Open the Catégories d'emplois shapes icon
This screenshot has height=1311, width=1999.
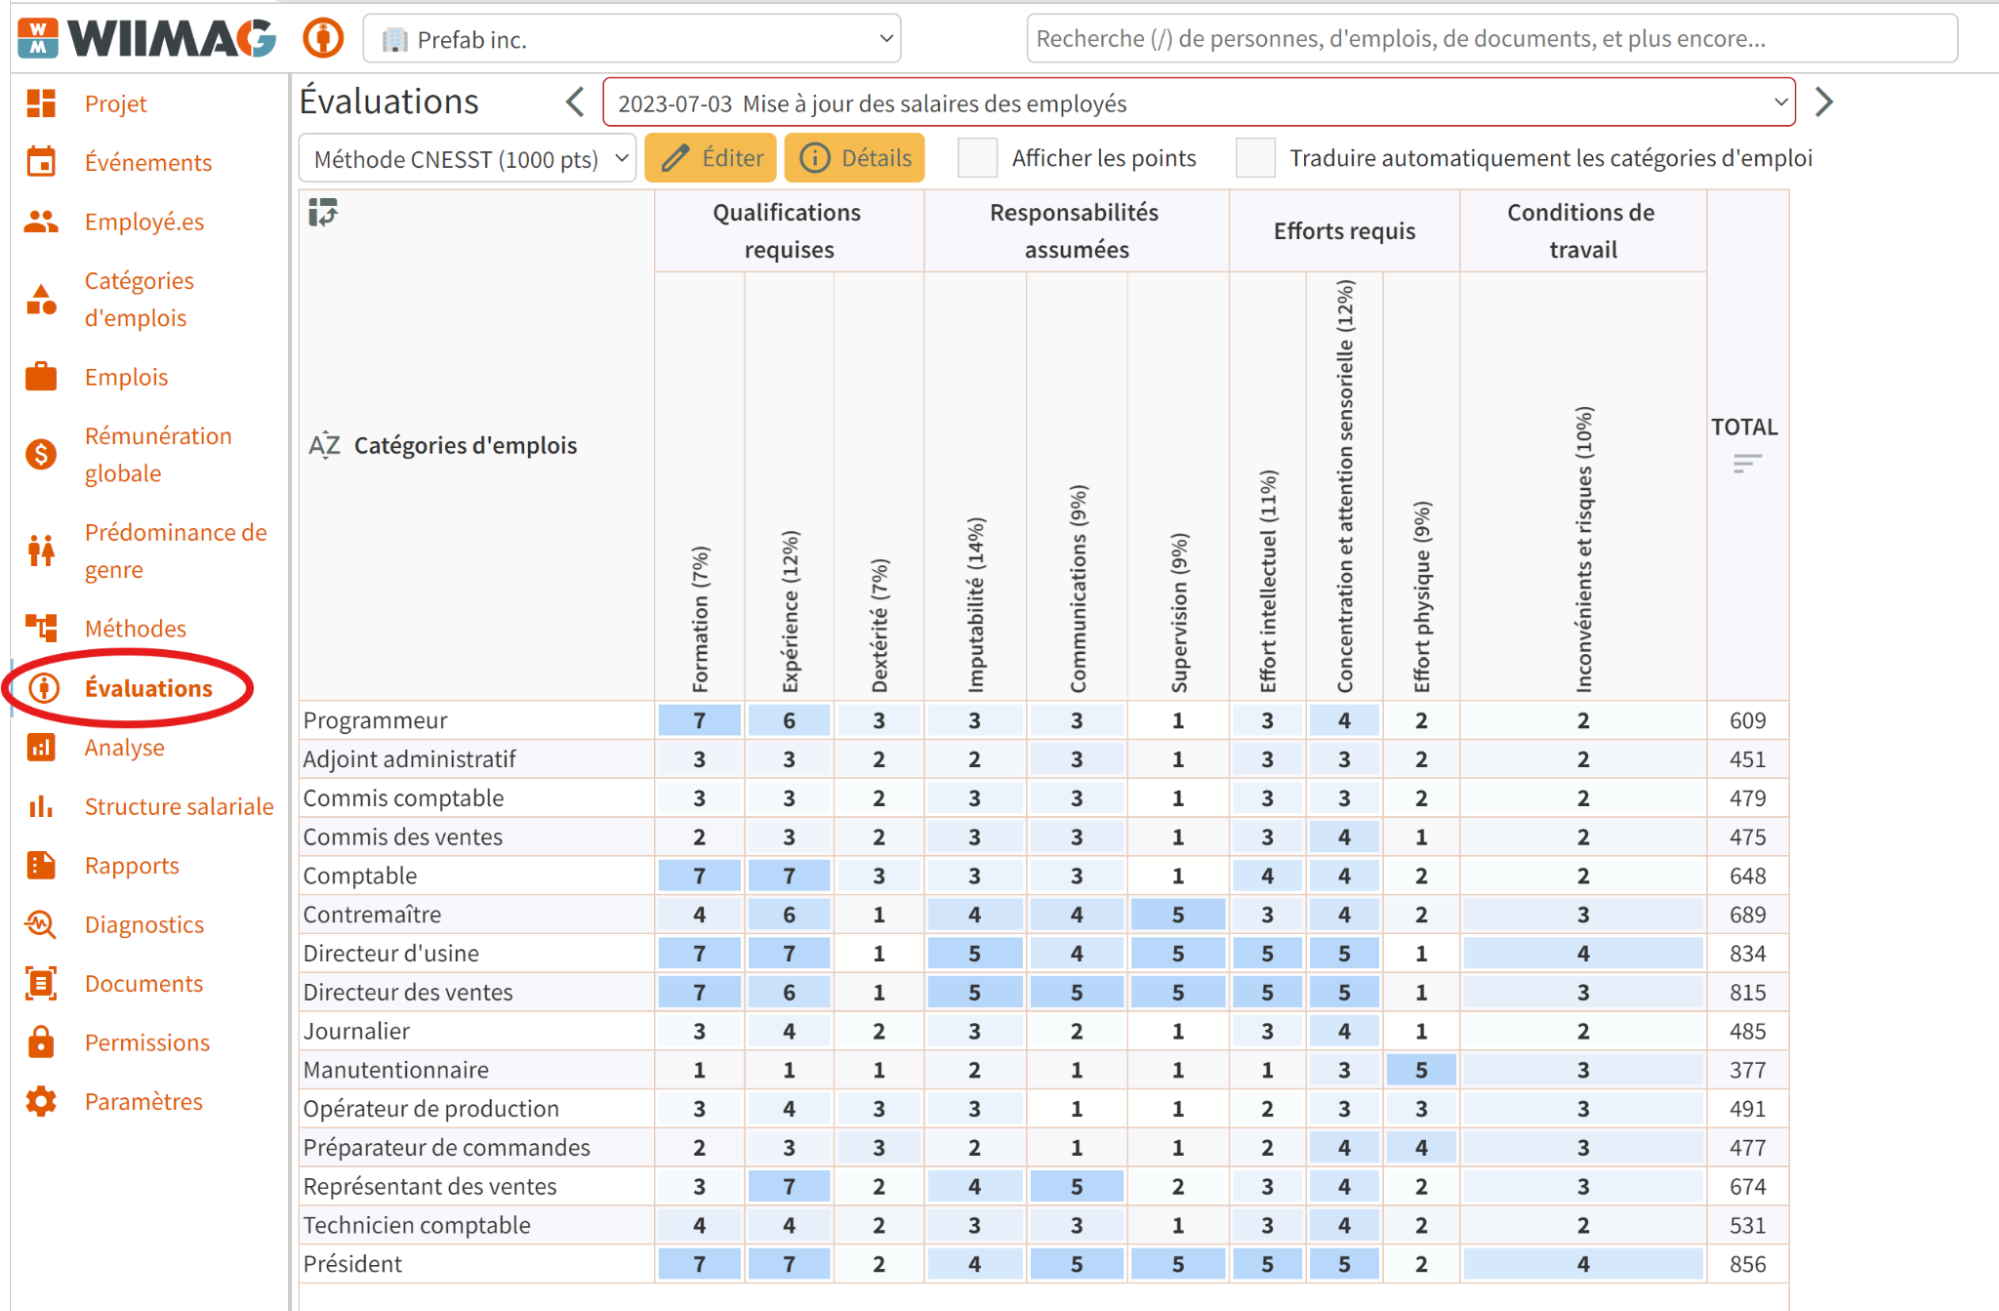point(41,299)
